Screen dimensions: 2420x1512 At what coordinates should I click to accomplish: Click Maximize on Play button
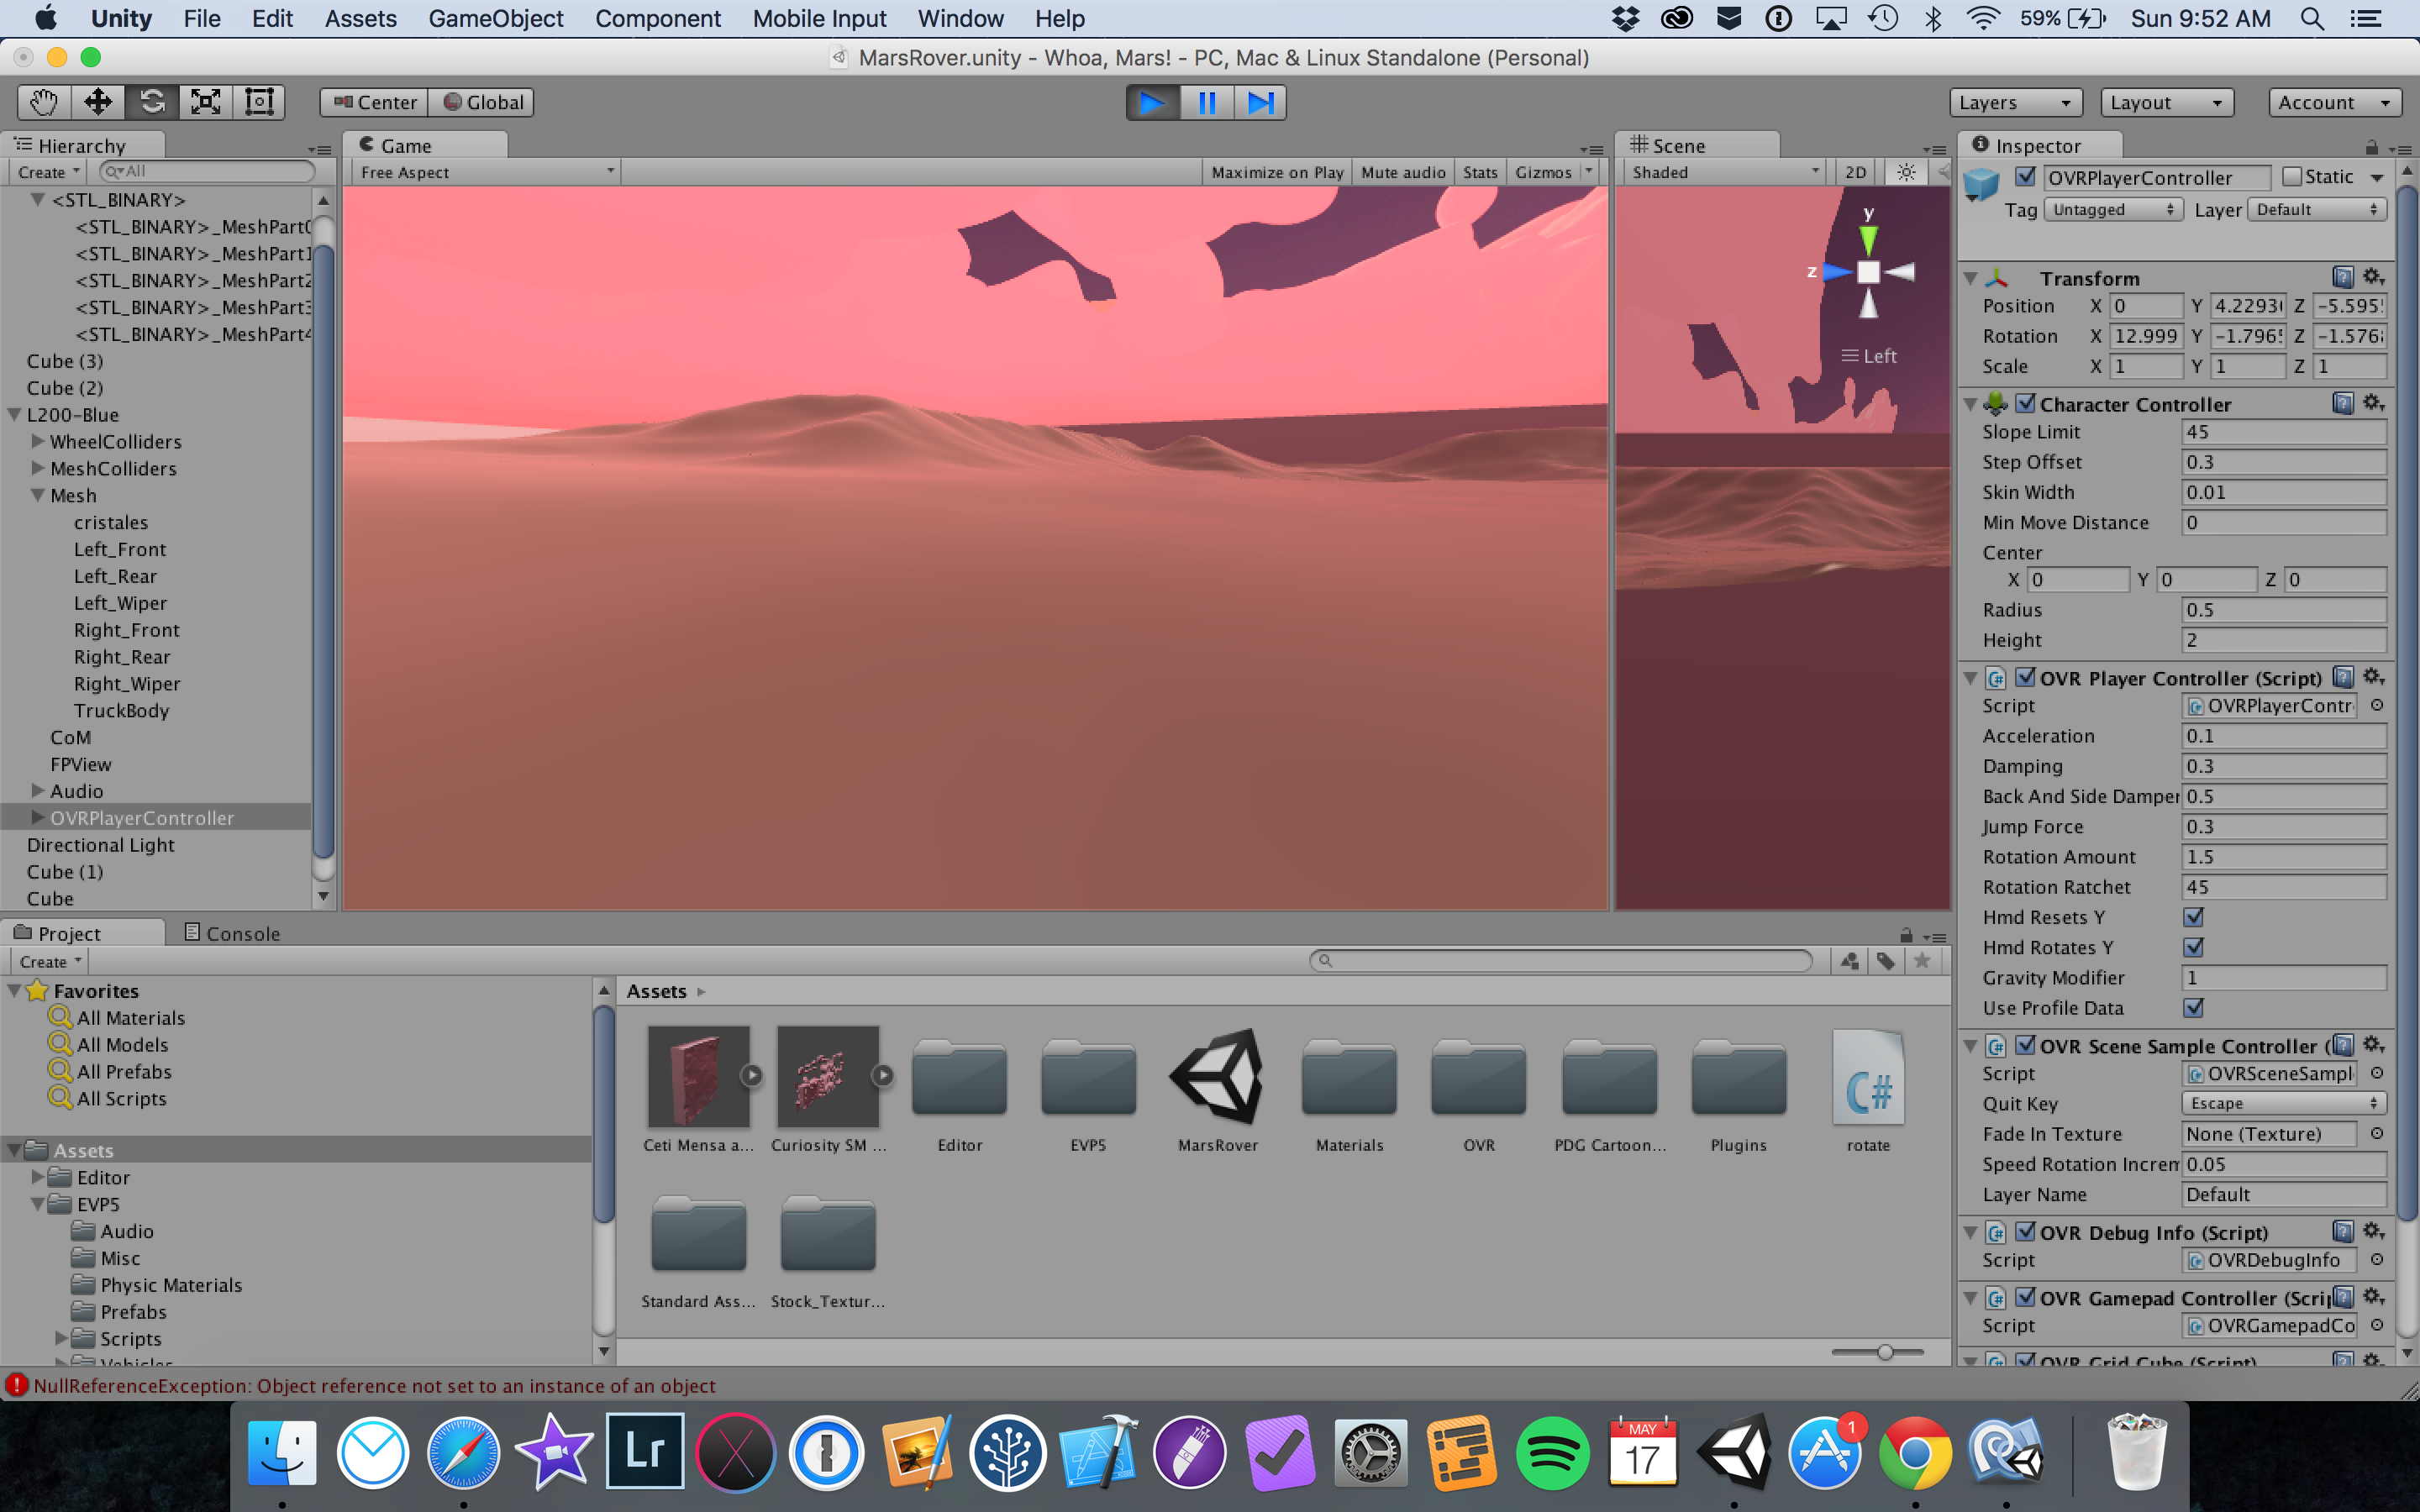point(1277,172)
